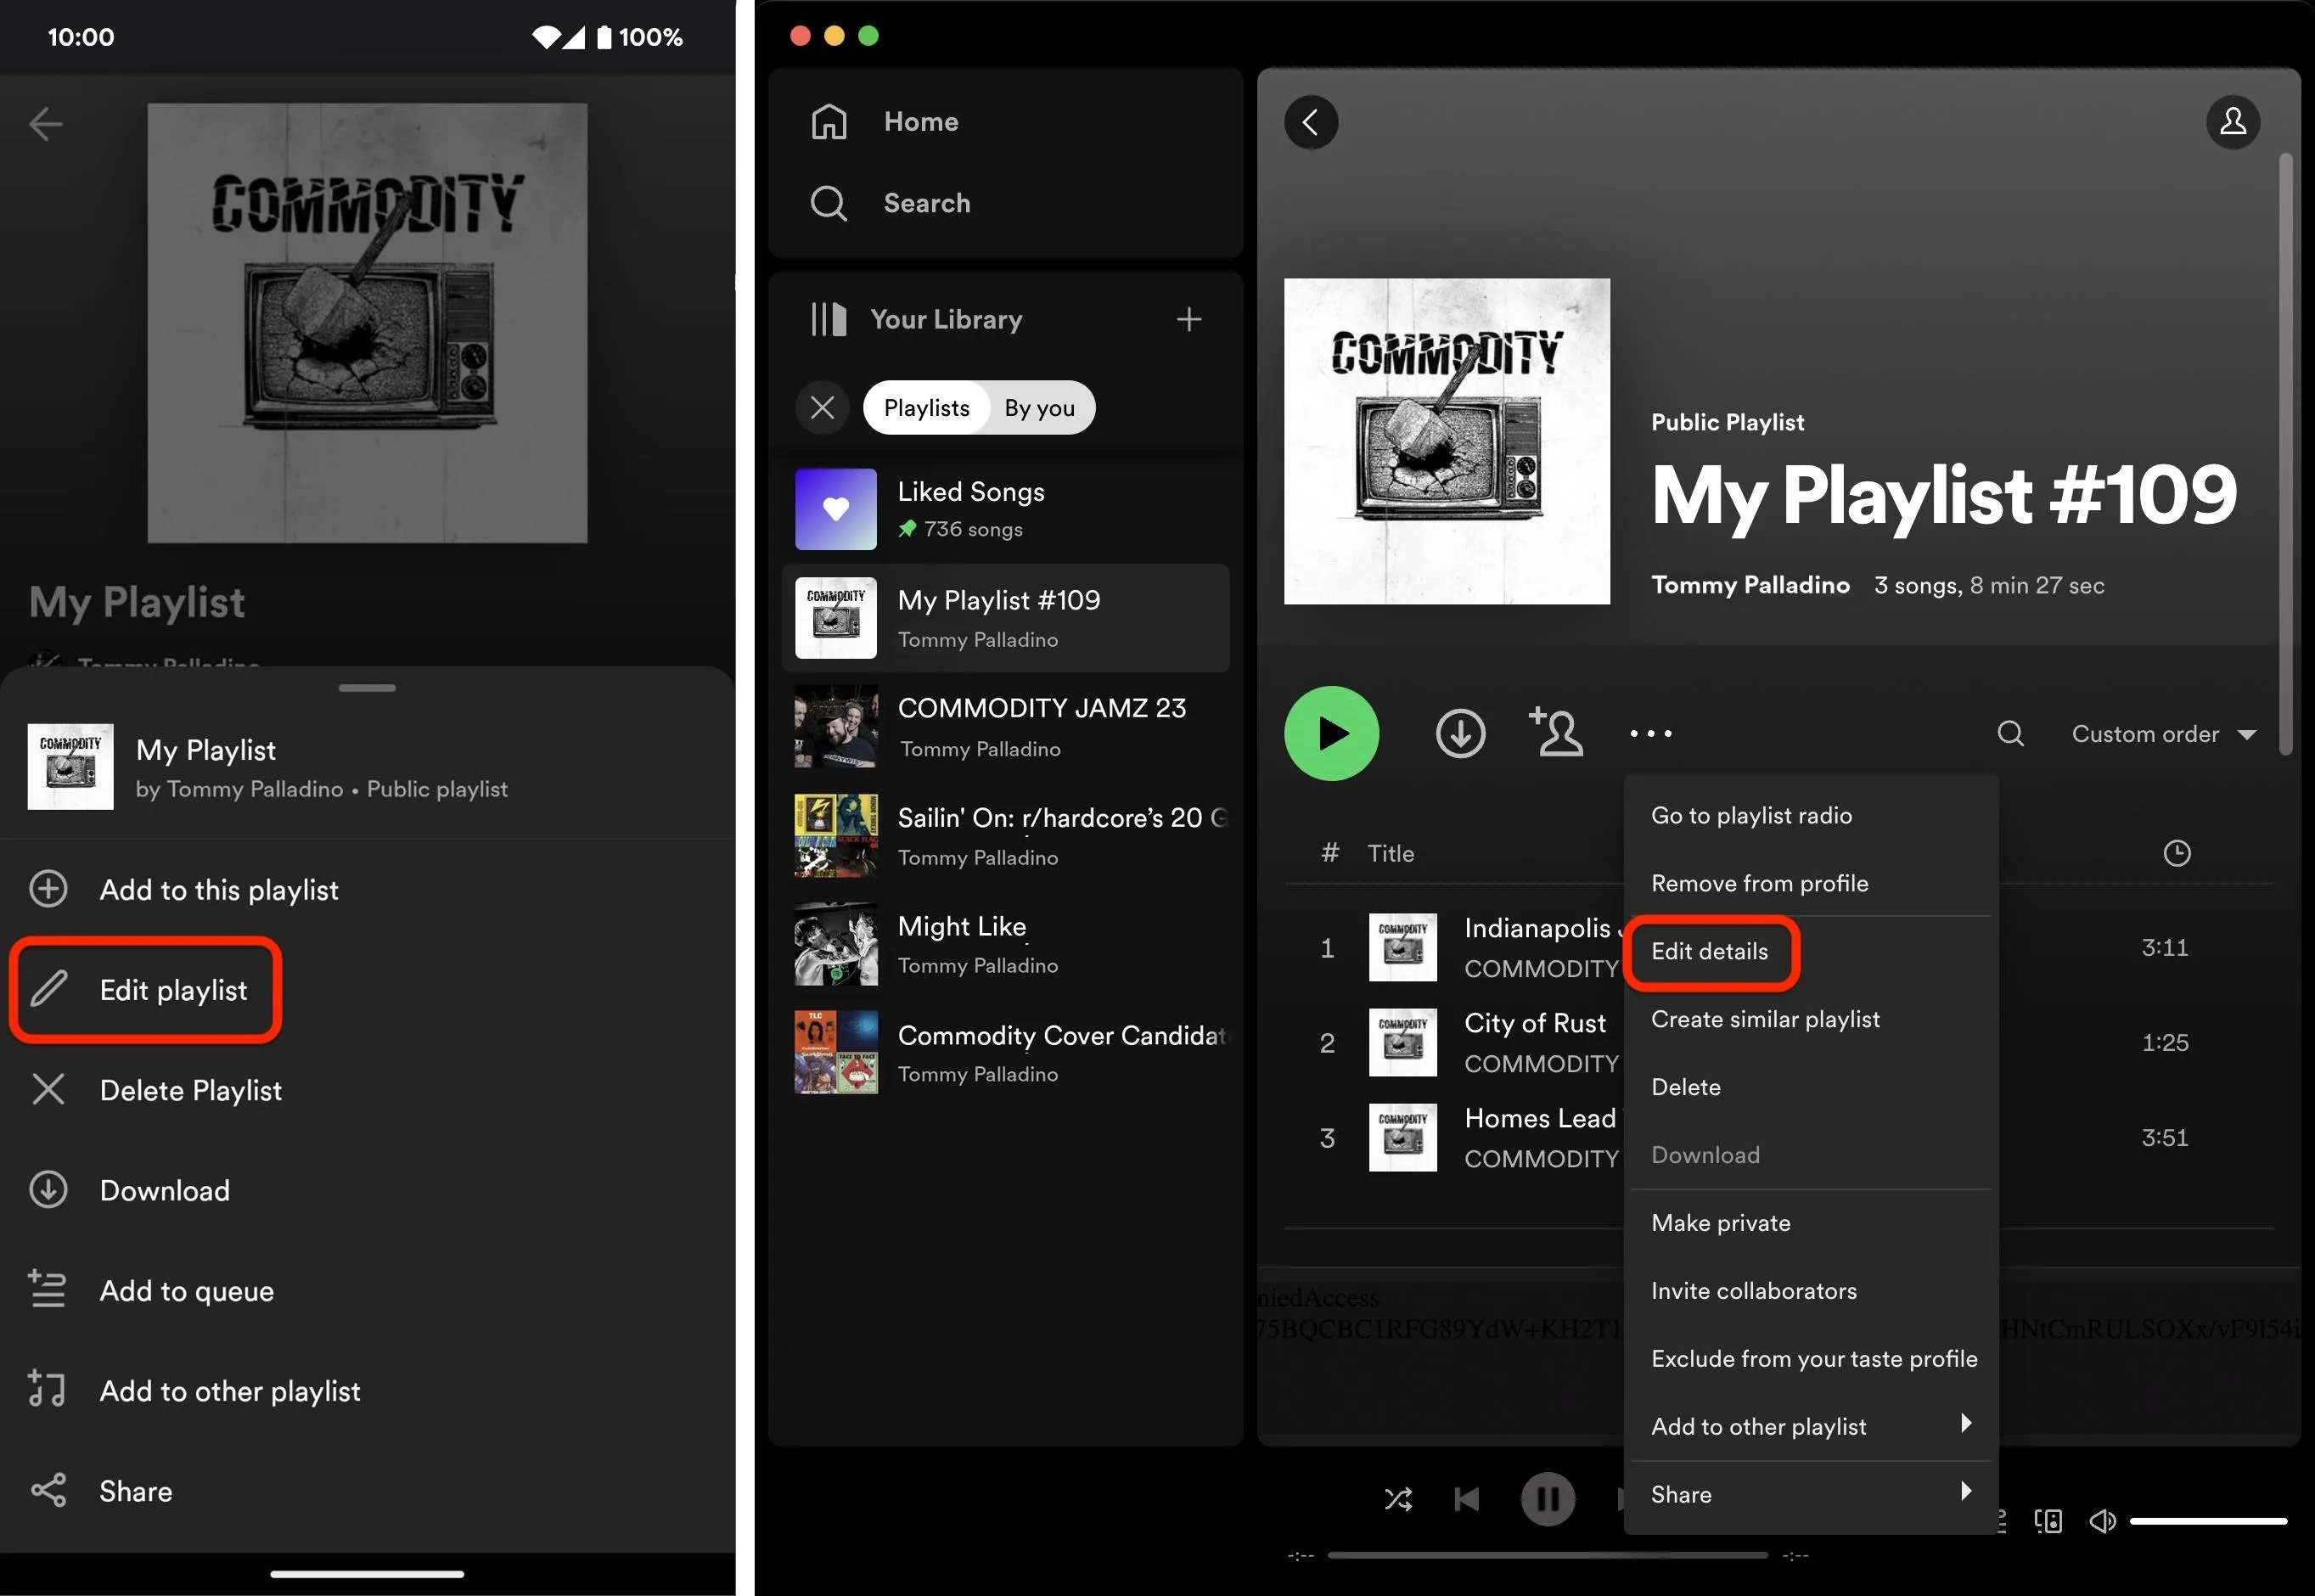The width and height of the screenshot is (2315, 1596).
Task: Open Search in desktop sidebar
Action: click(x=890, y=203)
